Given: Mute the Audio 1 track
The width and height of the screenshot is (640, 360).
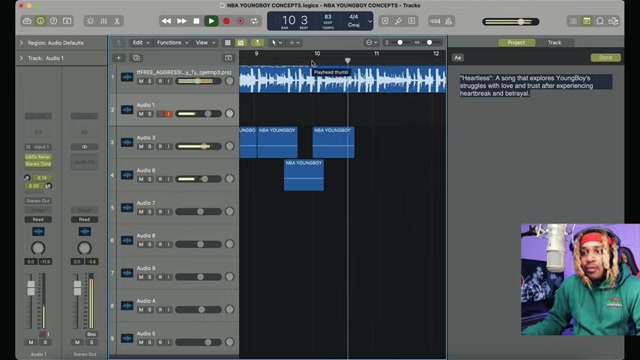Looking at the screenshot, I should click(141, 114).
